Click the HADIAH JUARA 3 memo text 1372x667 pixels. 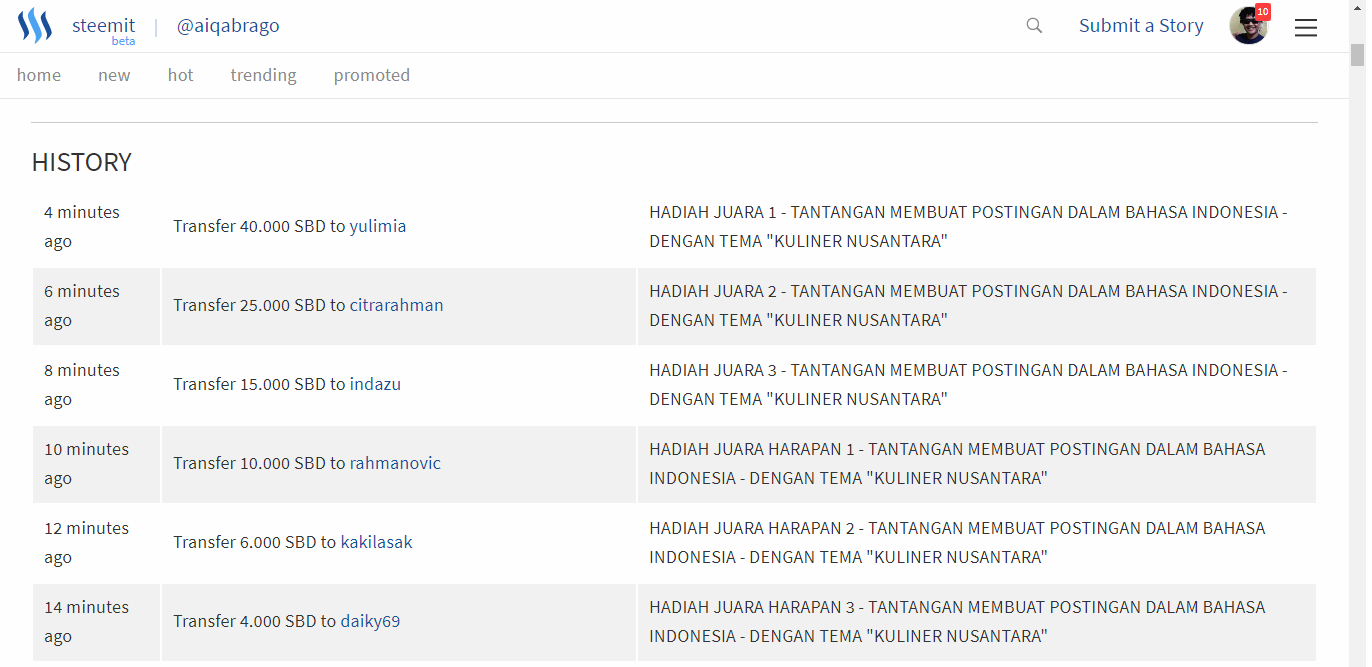968,384
